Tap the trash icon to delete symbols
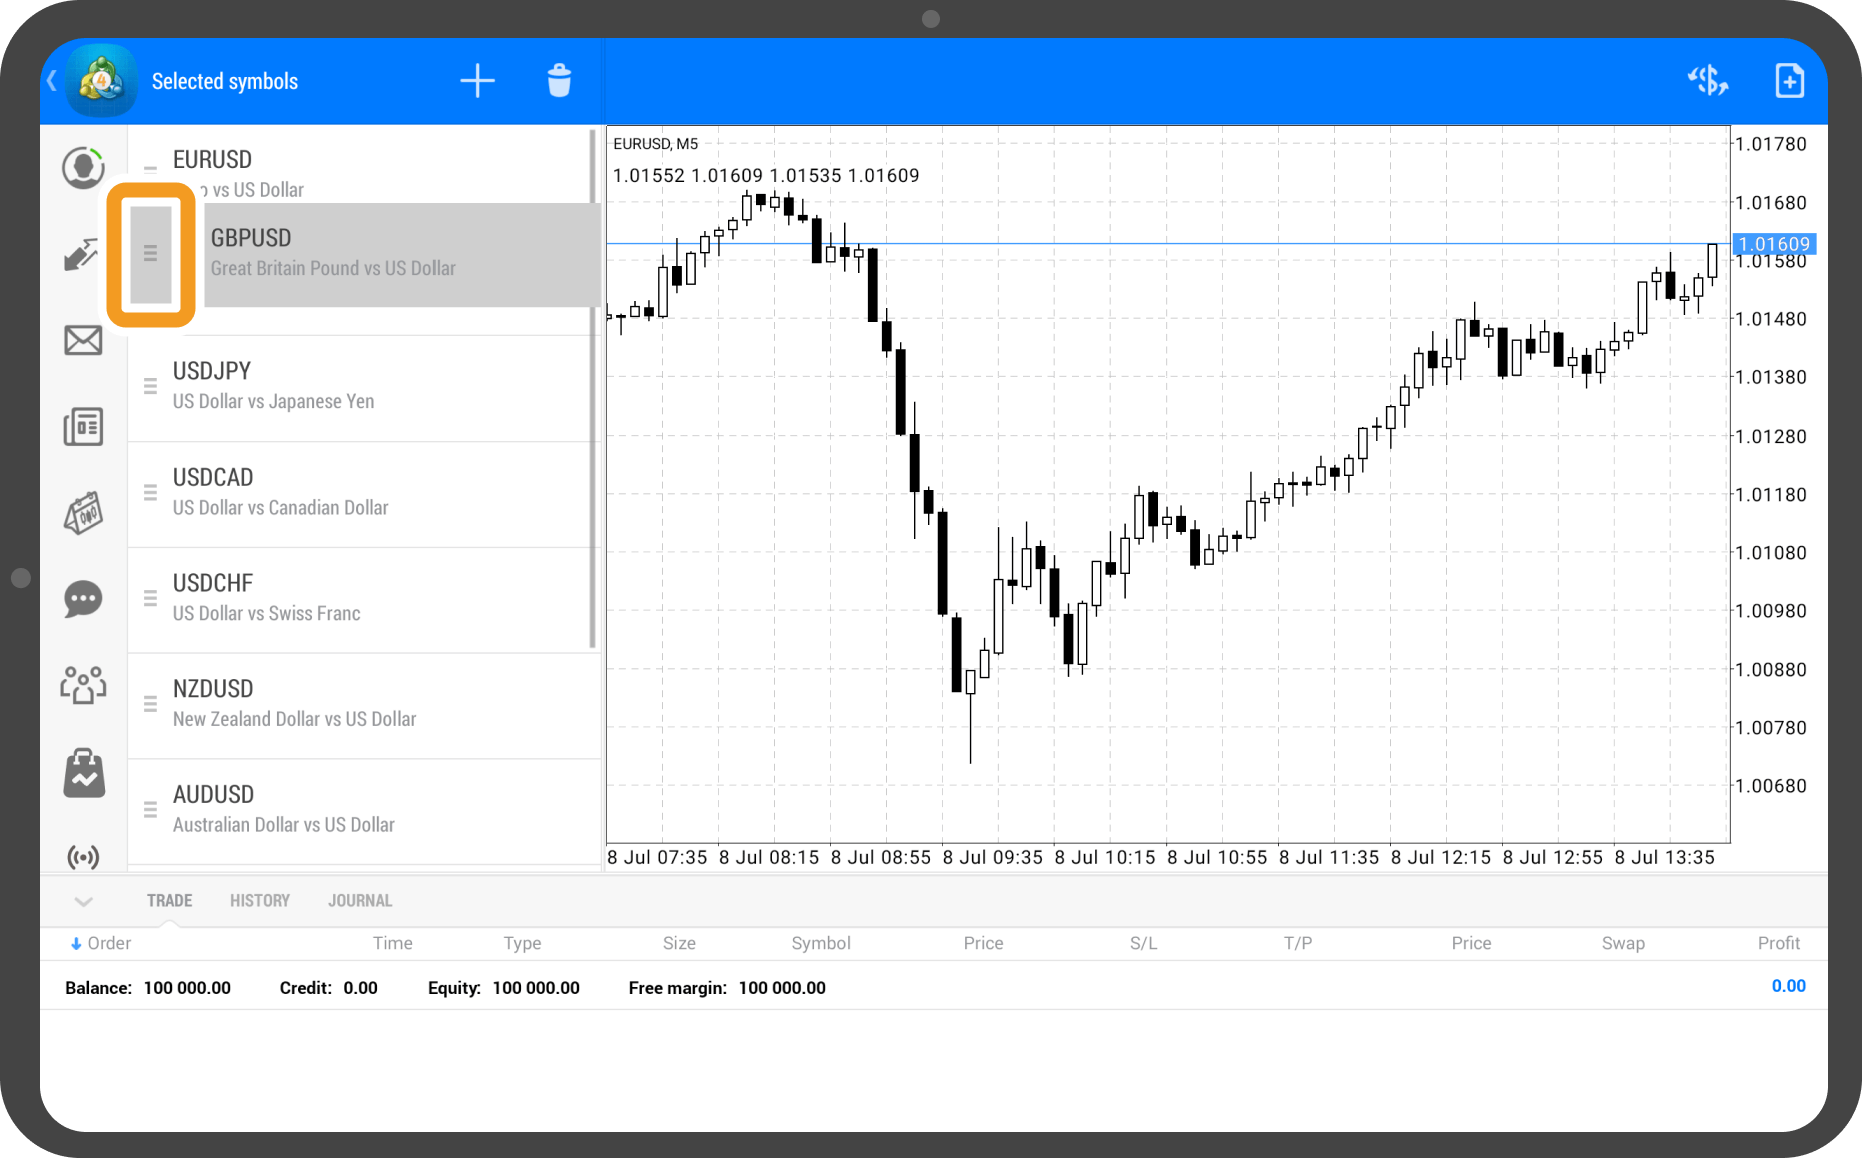 tap(559, 81)
